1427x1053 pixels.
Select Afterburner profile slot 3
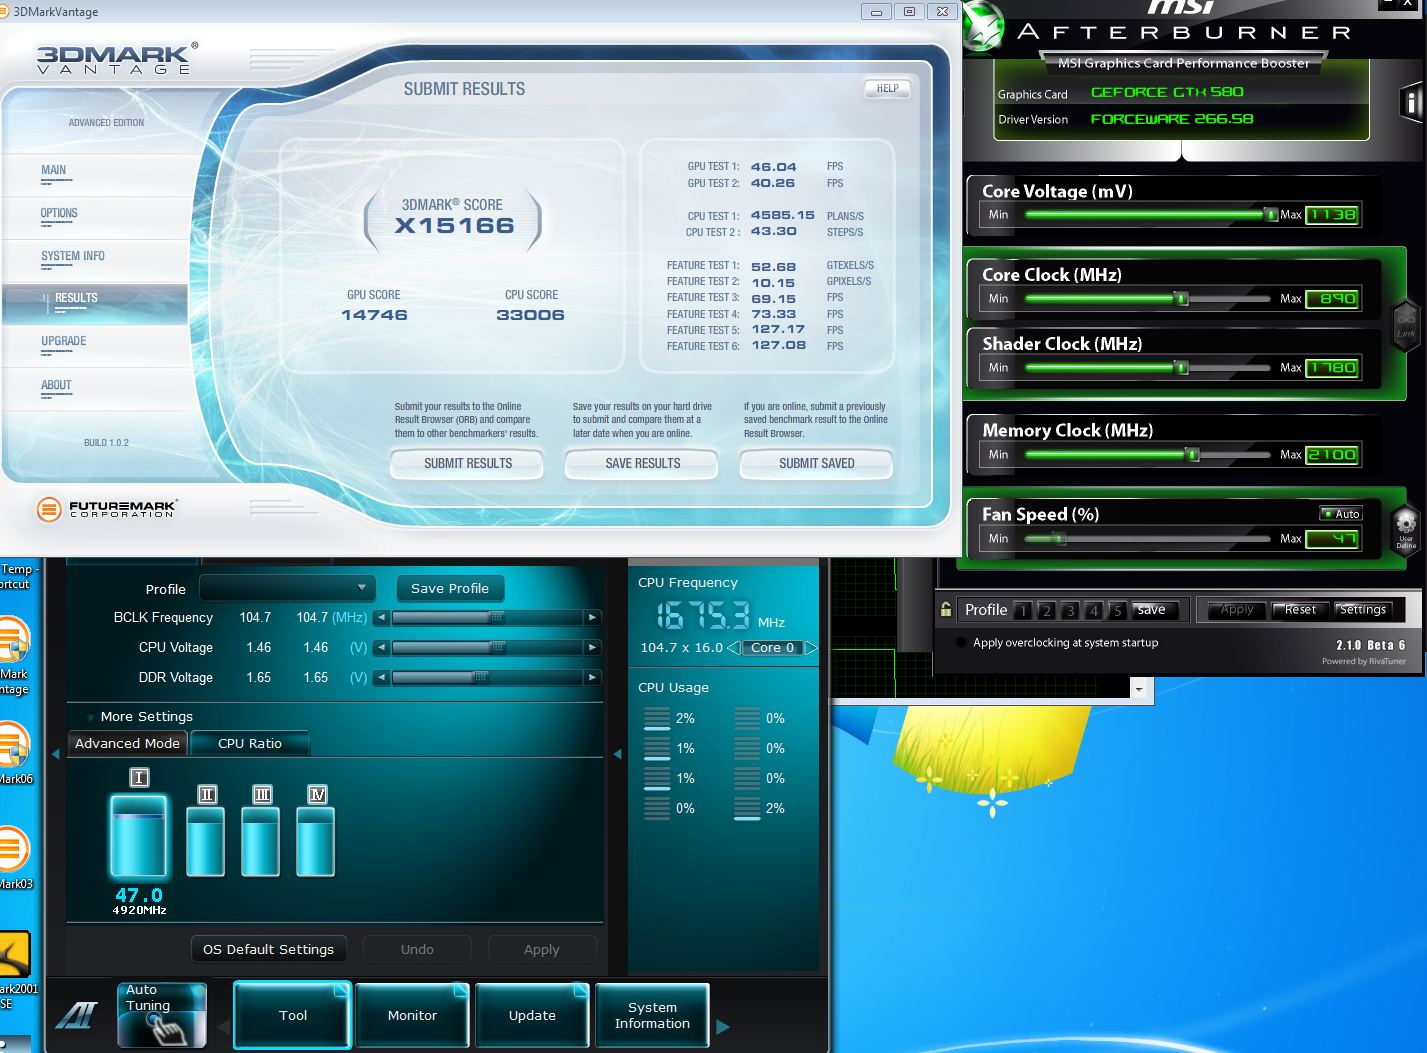click(1070, 610)
